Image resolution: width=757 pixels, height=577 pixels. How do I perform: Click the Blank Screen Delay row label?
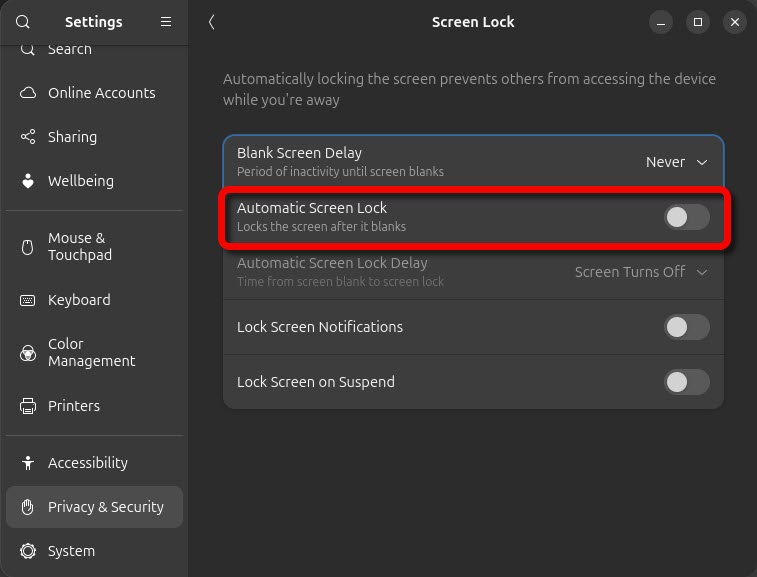point(299,153)
